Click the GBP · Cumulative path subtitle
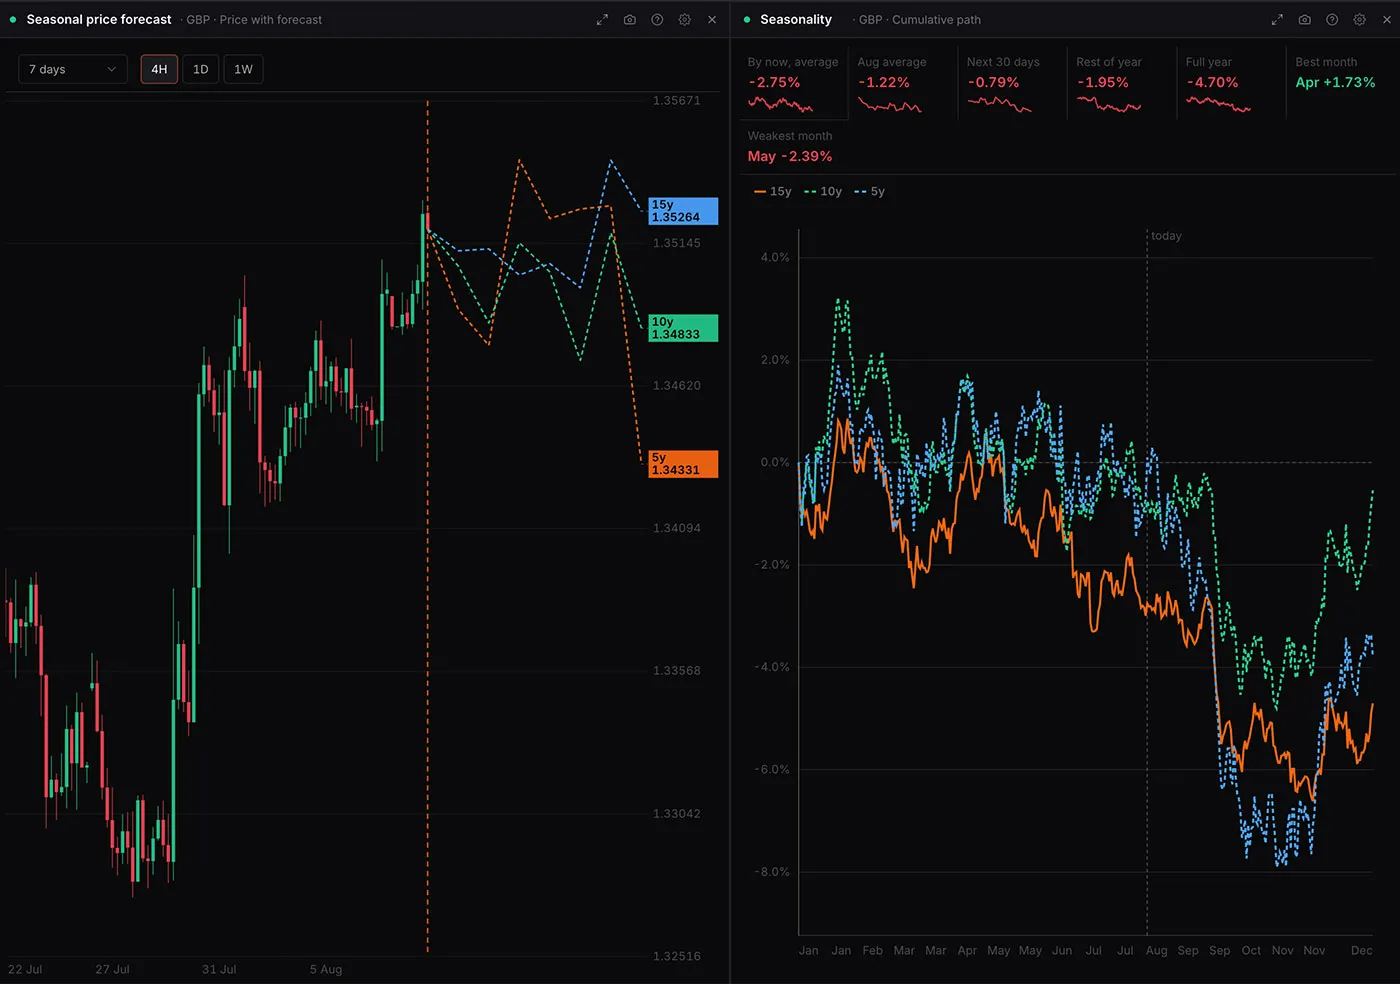This screenshot has height=984, width=1400. click(920, 20)
